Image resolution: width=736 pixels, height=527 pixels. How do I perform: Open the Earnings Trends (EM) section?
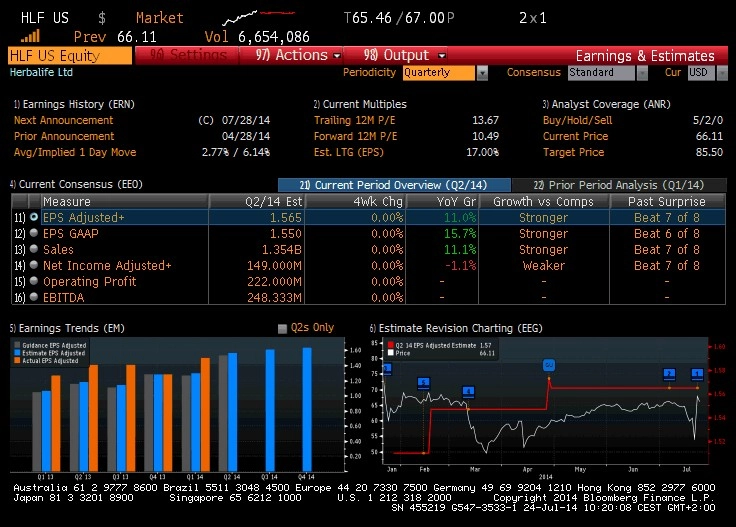(67, 328)
